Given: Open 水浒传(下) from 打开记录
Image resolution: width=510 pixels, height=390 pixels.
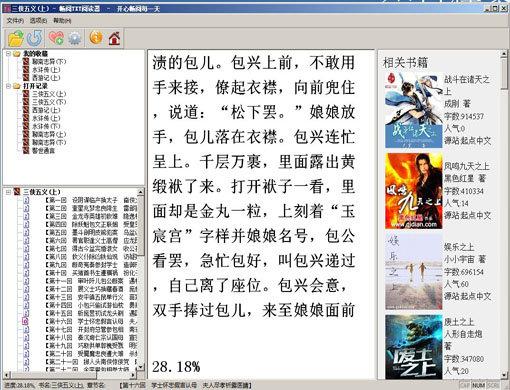Looking at the screenshot, I should 46,126.
